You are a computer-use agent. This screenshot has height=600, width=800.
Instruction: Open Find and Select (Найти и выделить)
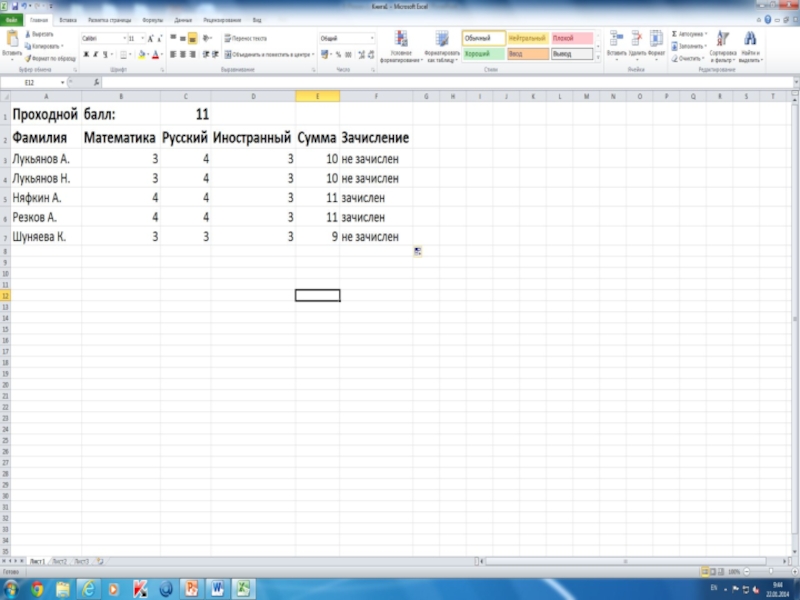point(750,46)
